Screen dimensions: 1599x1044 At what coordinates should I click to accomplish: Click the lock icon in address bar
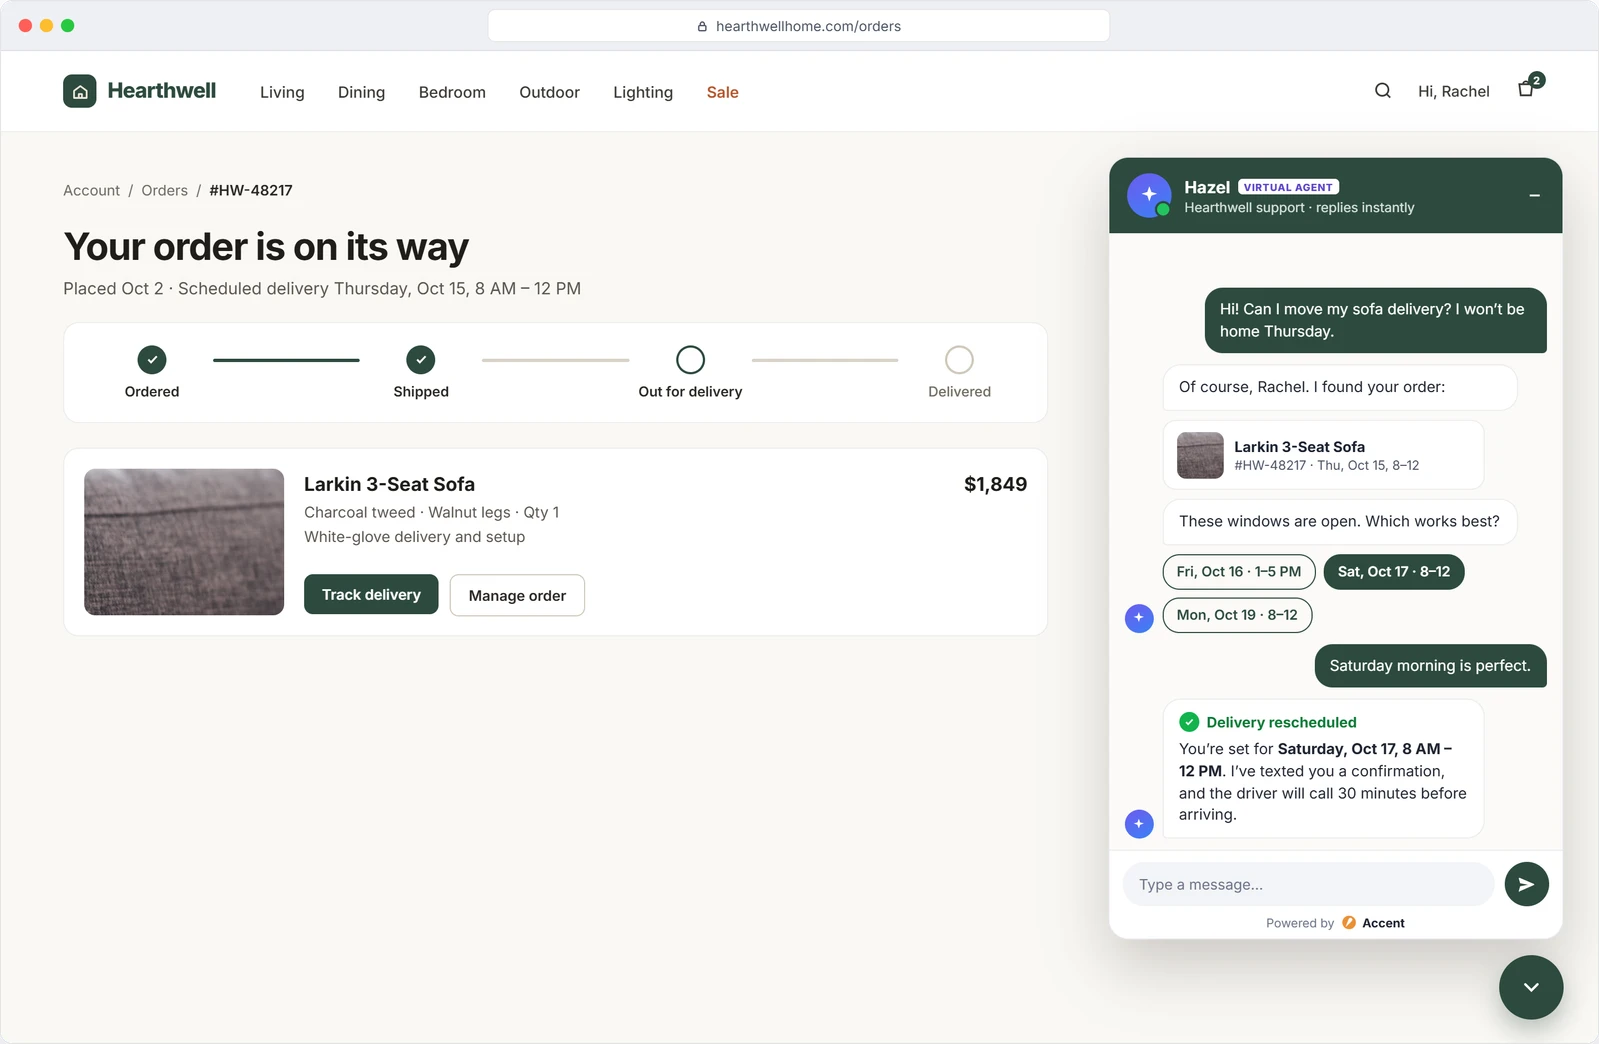click(702, 27)
